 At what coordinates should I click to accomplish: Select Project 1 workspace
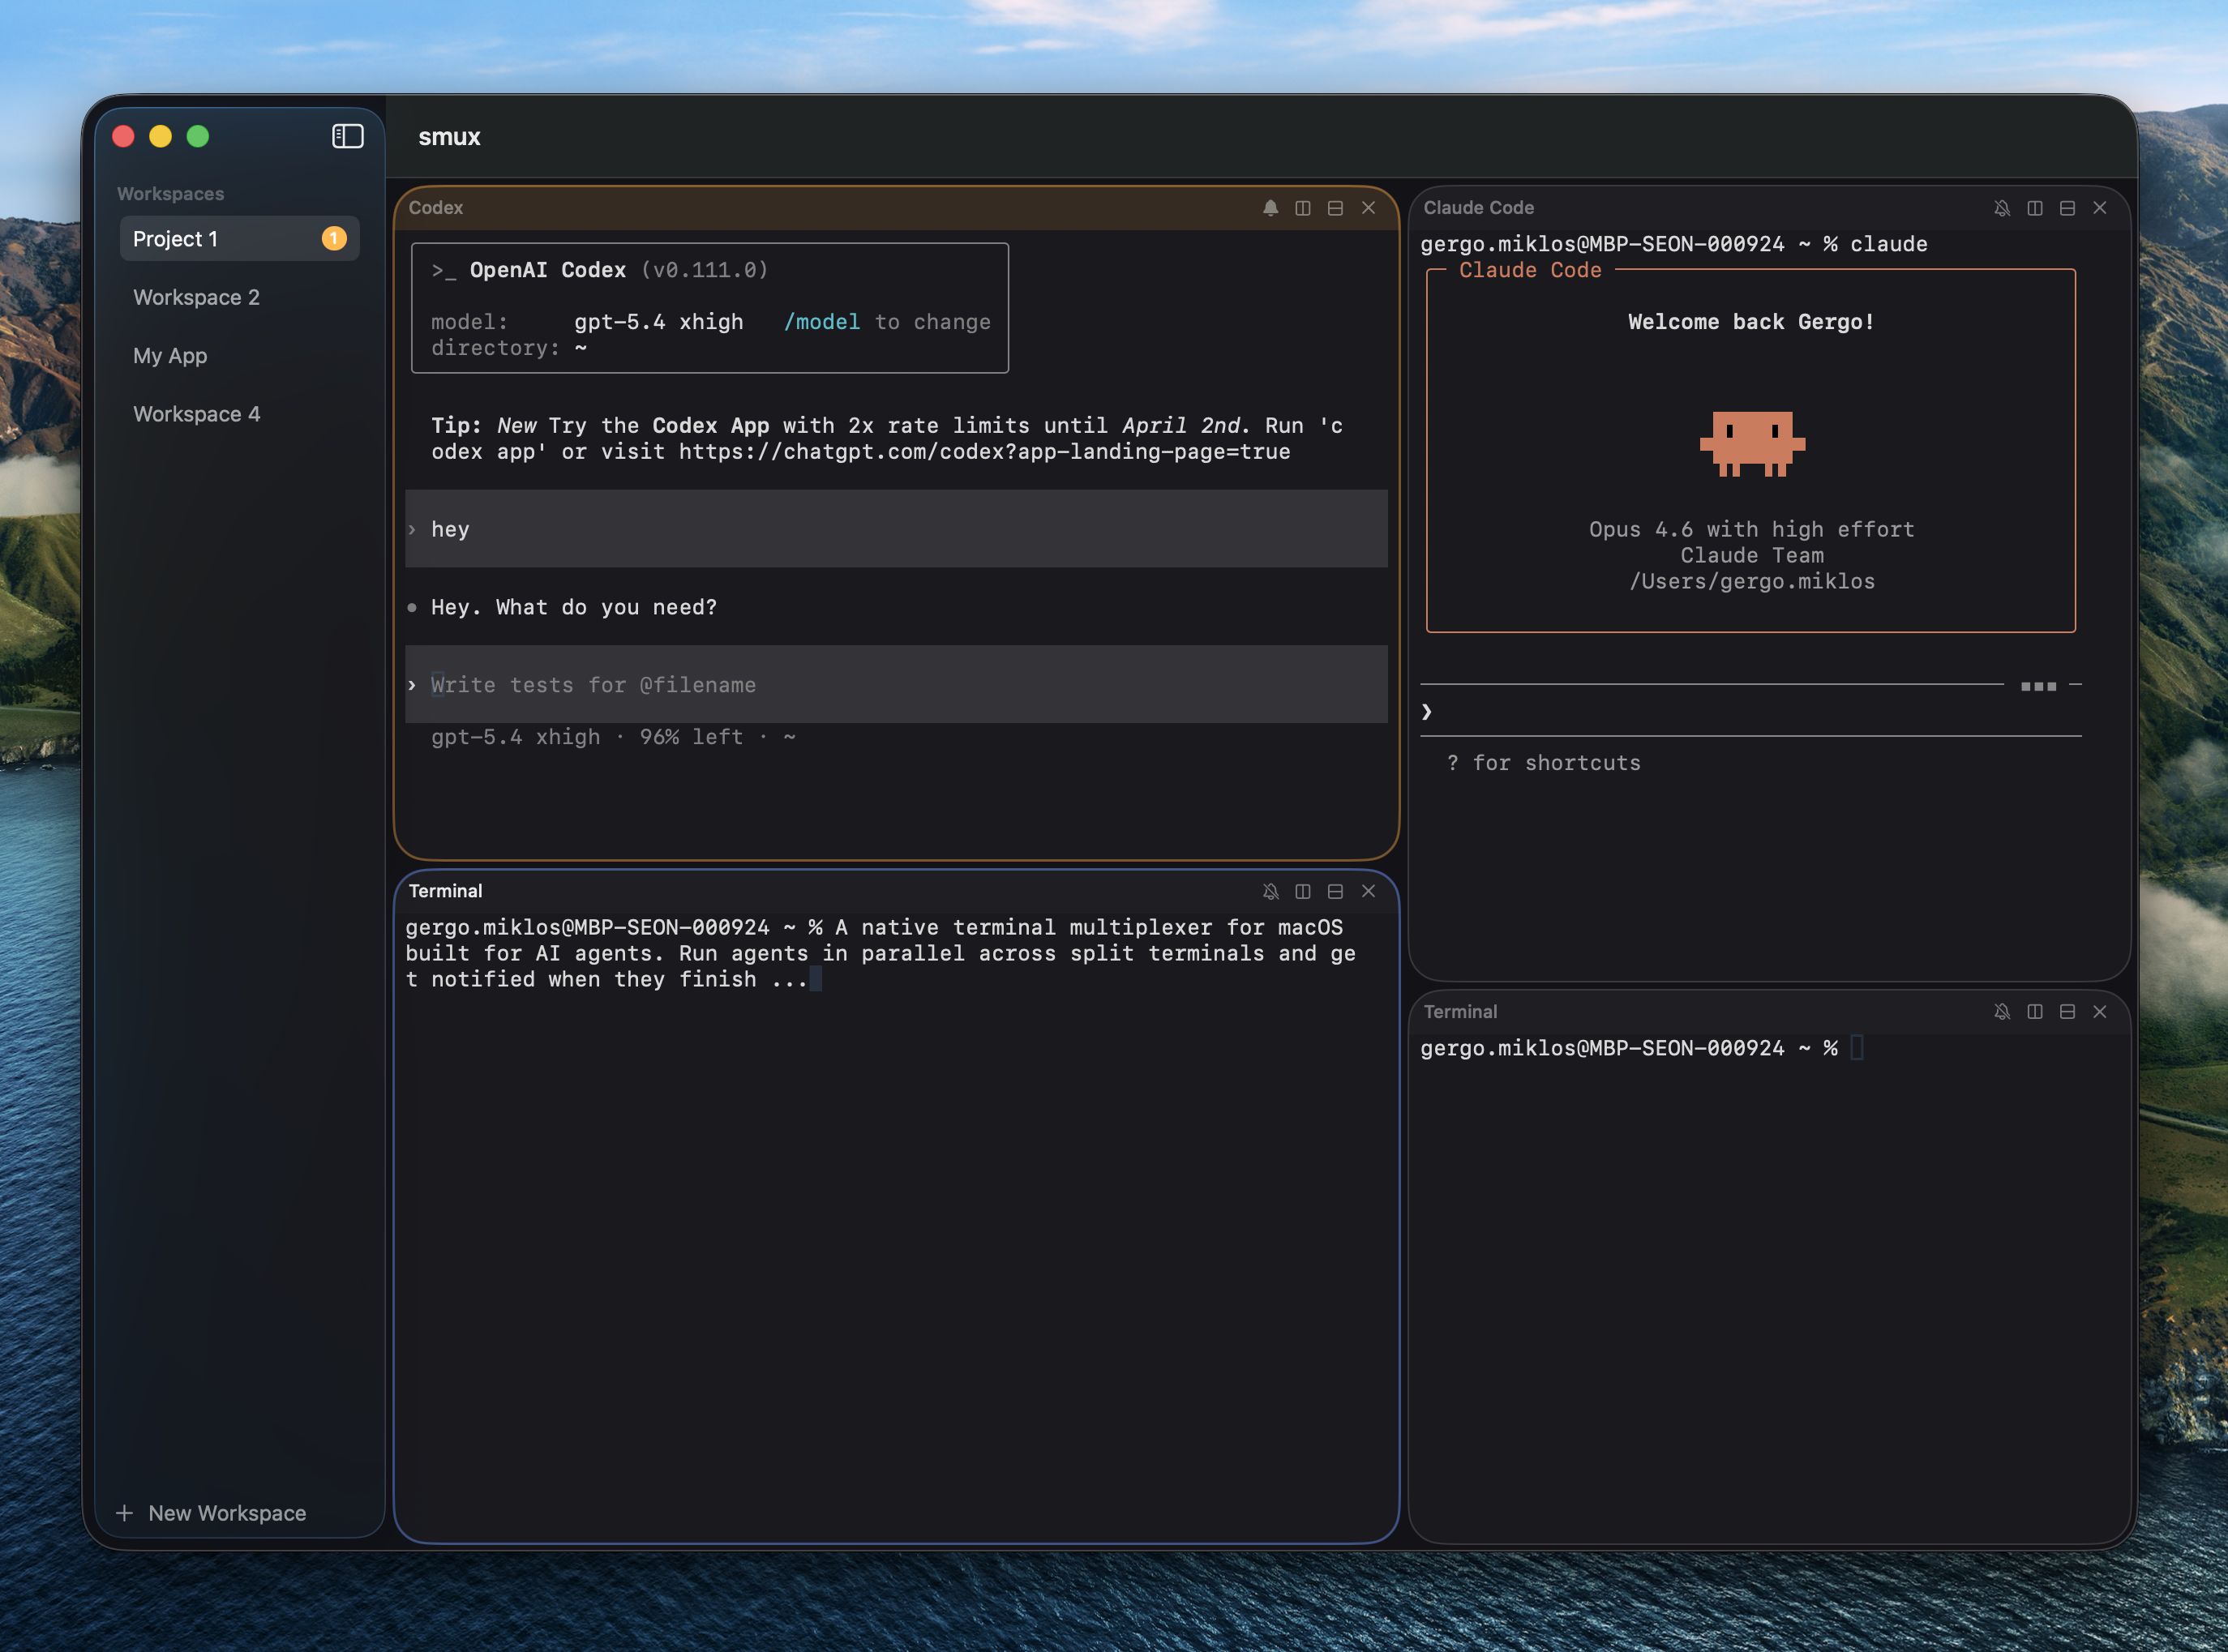click(239, 239)
